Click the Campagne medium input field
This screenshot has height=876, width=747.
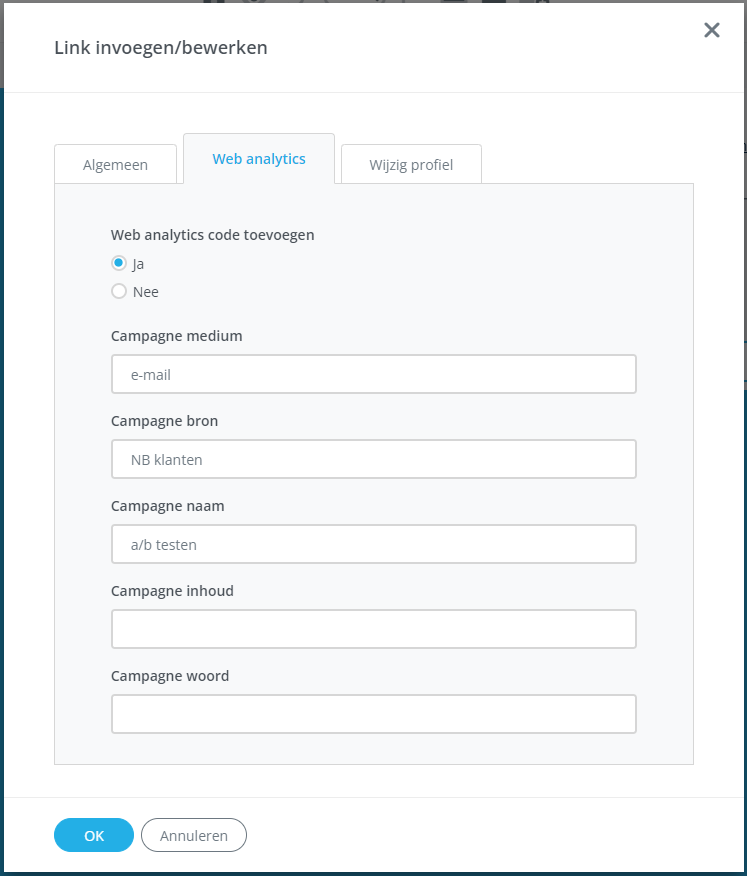(x=373, y=374)
